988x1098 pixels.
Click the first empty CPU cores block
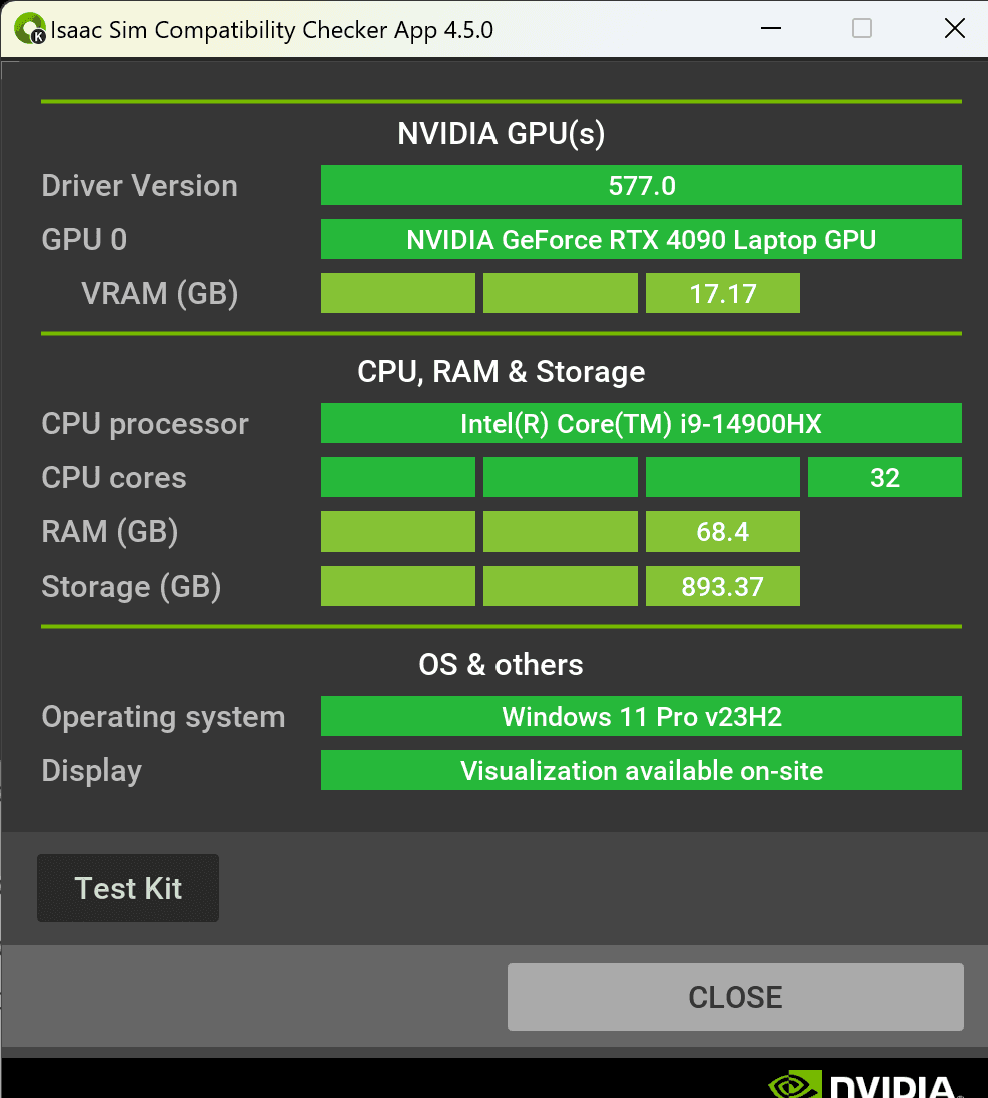398,478
